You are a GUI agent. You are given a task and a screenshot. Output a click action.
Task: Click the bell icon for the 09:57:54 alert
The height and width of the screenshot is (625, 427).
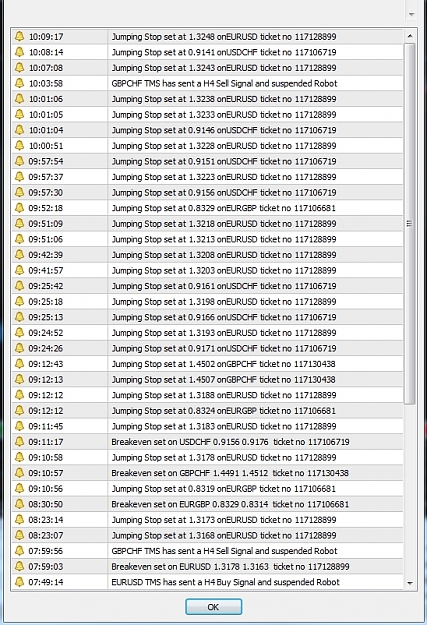pos(19,161)
